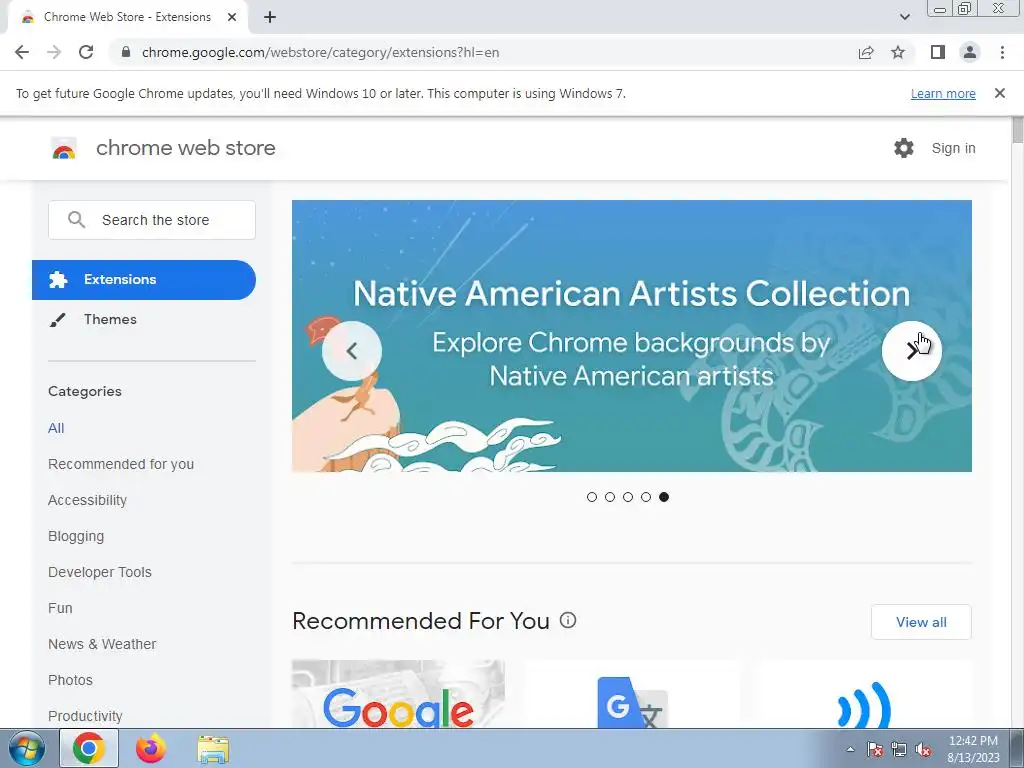This screenshot has height=768, width=1024.
Task: Select third carousel dot
Action: 628,497
